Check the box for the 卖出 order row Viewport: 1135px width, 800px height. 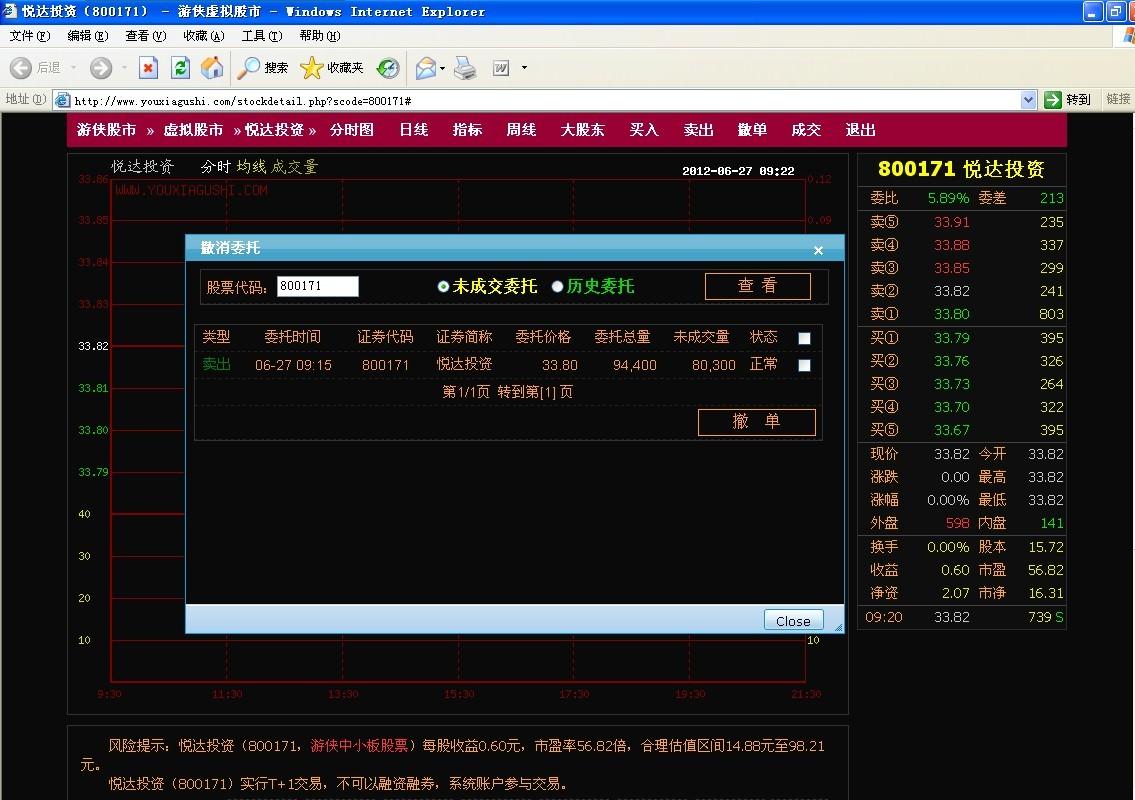[804, 365]
